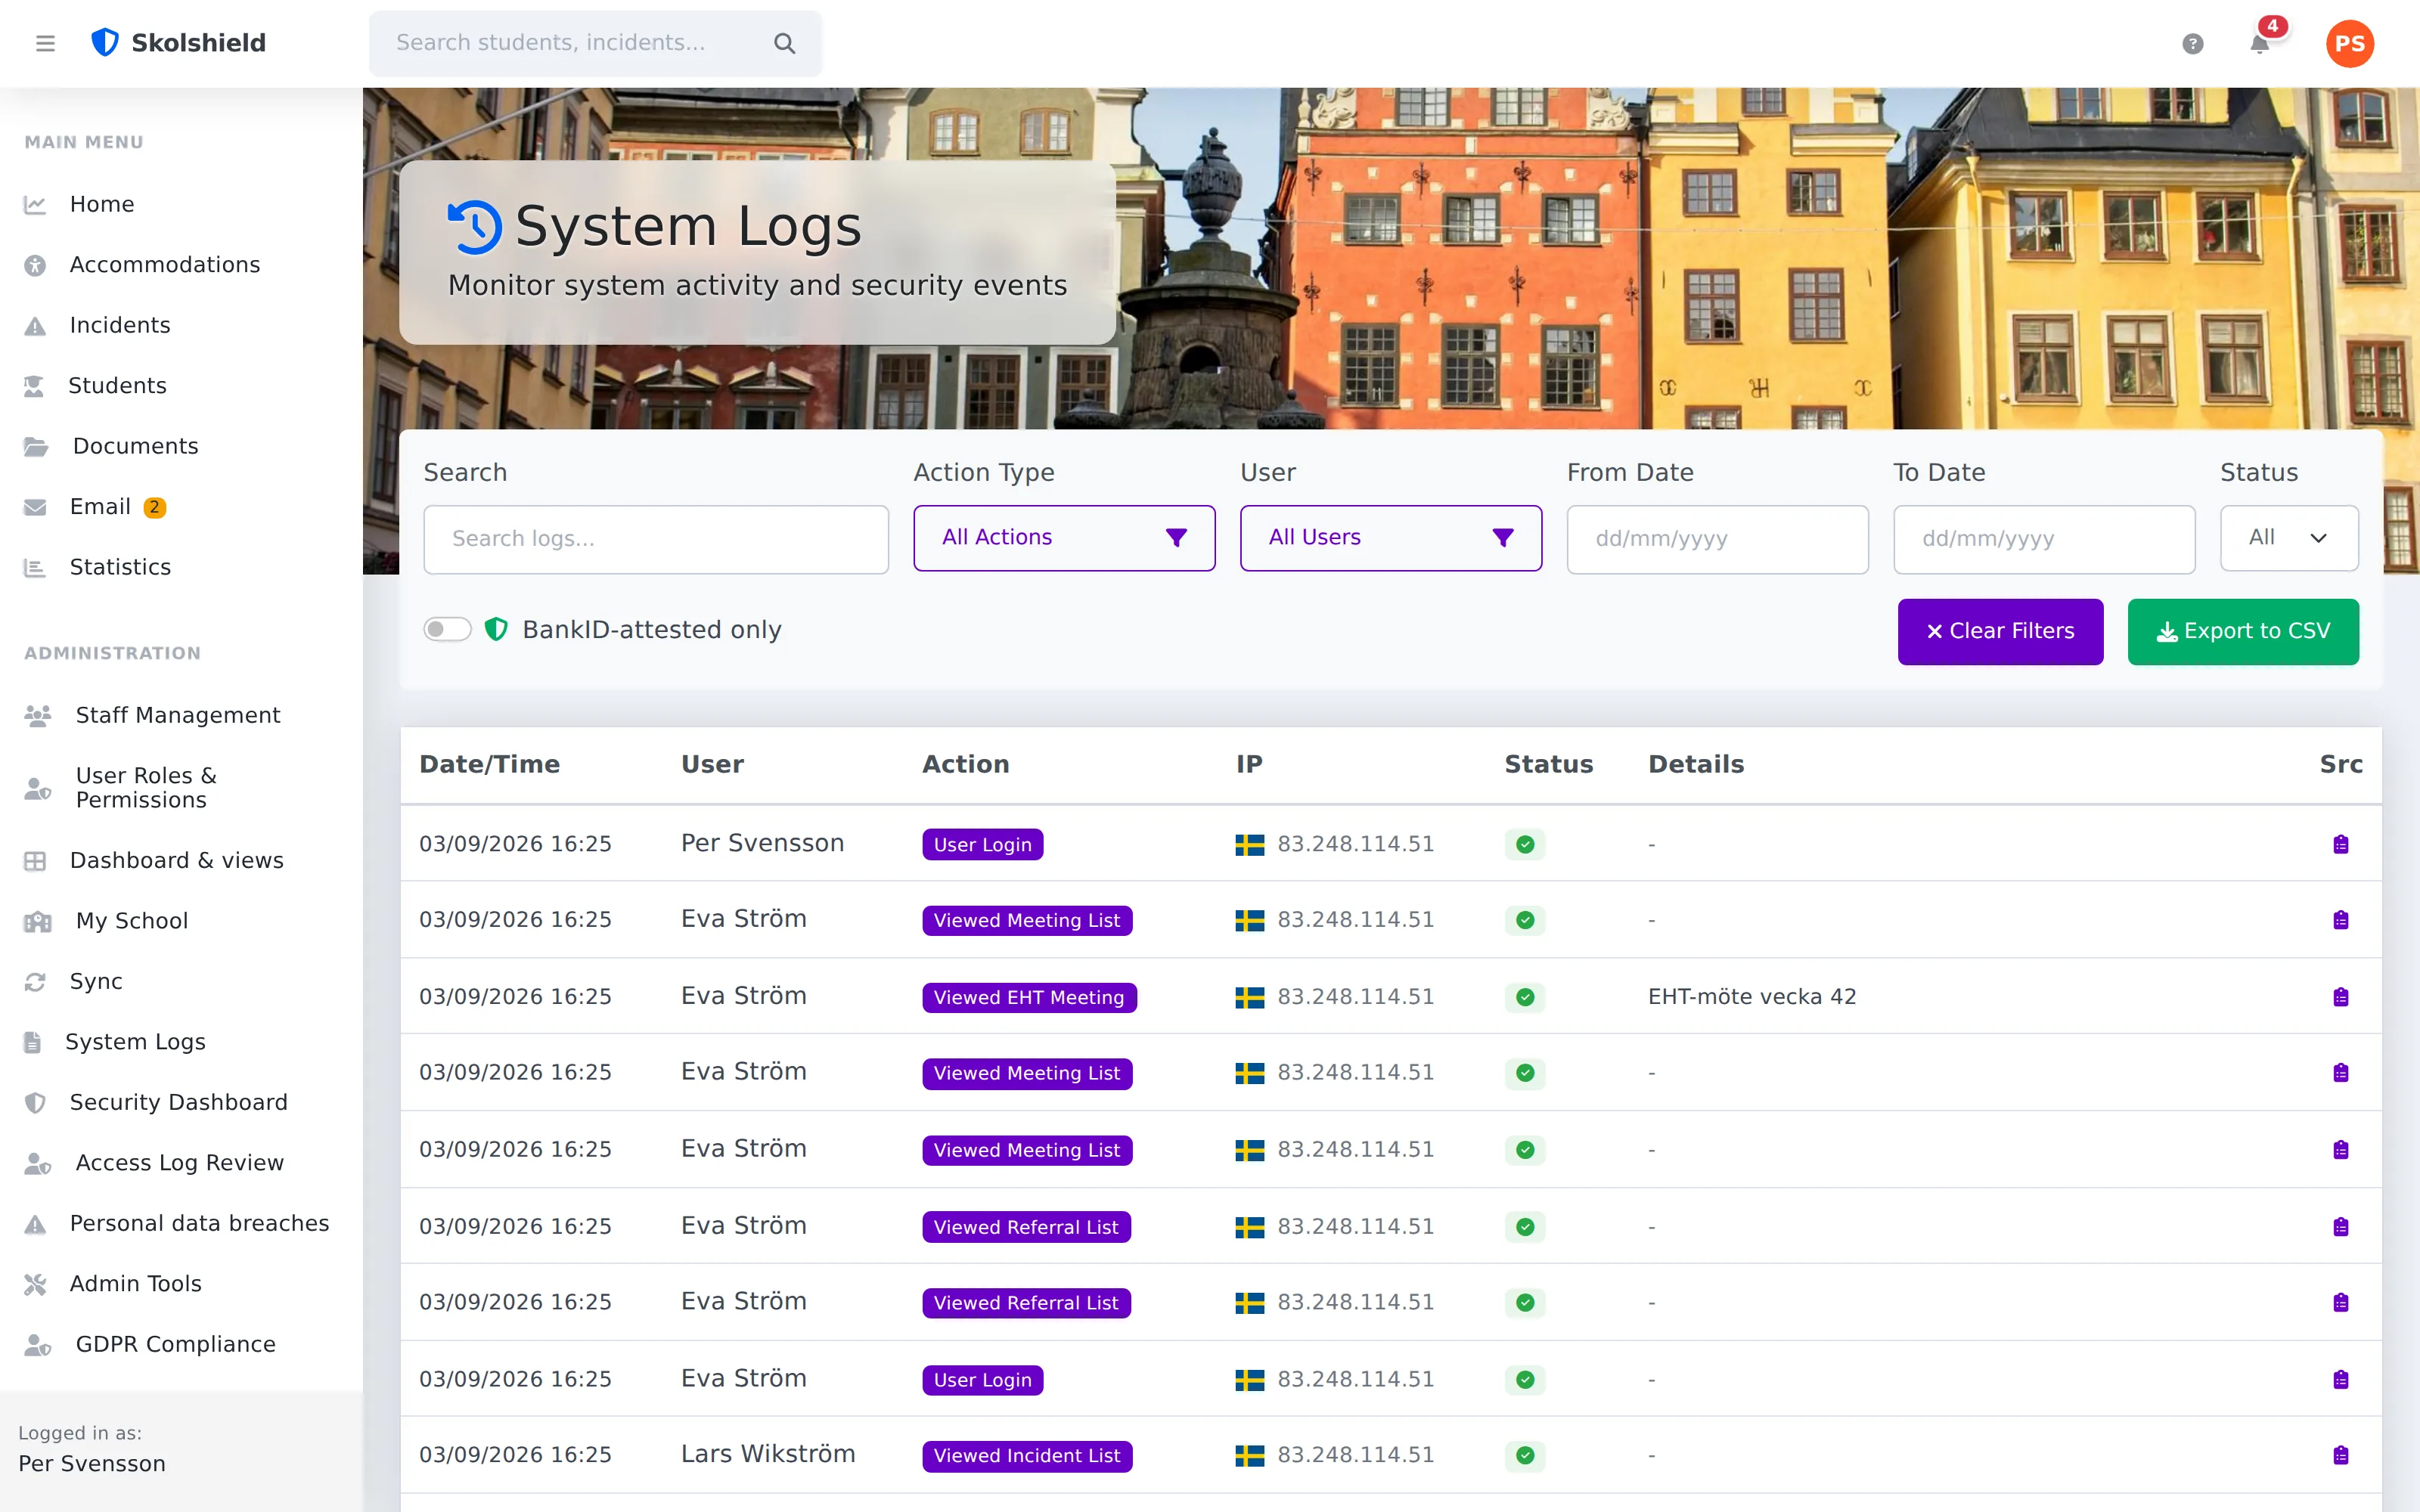Image resolution: width=2420 pixels, height=1512 pixels.
Task: Click the System Logs history clock icon
Action: (x=474, y=227)
